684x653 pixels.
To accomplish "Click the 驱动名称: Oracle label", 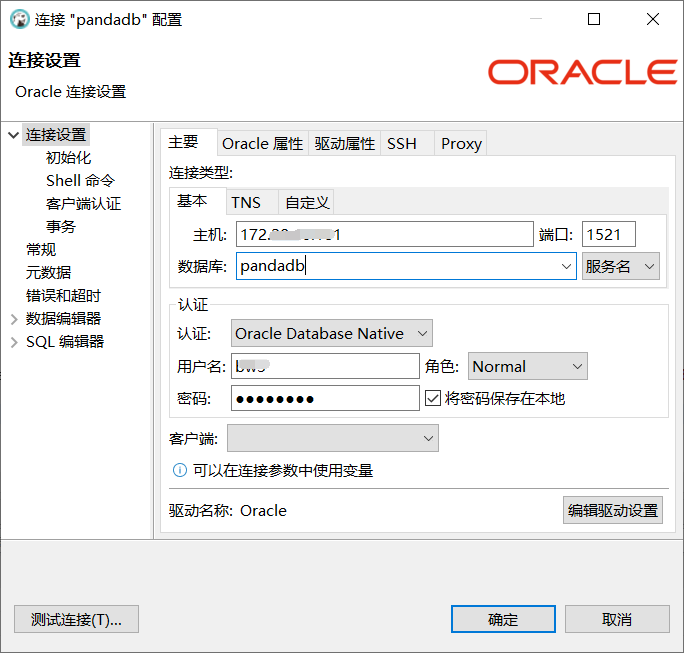I will pyautogui.click(x=228, y=510).
